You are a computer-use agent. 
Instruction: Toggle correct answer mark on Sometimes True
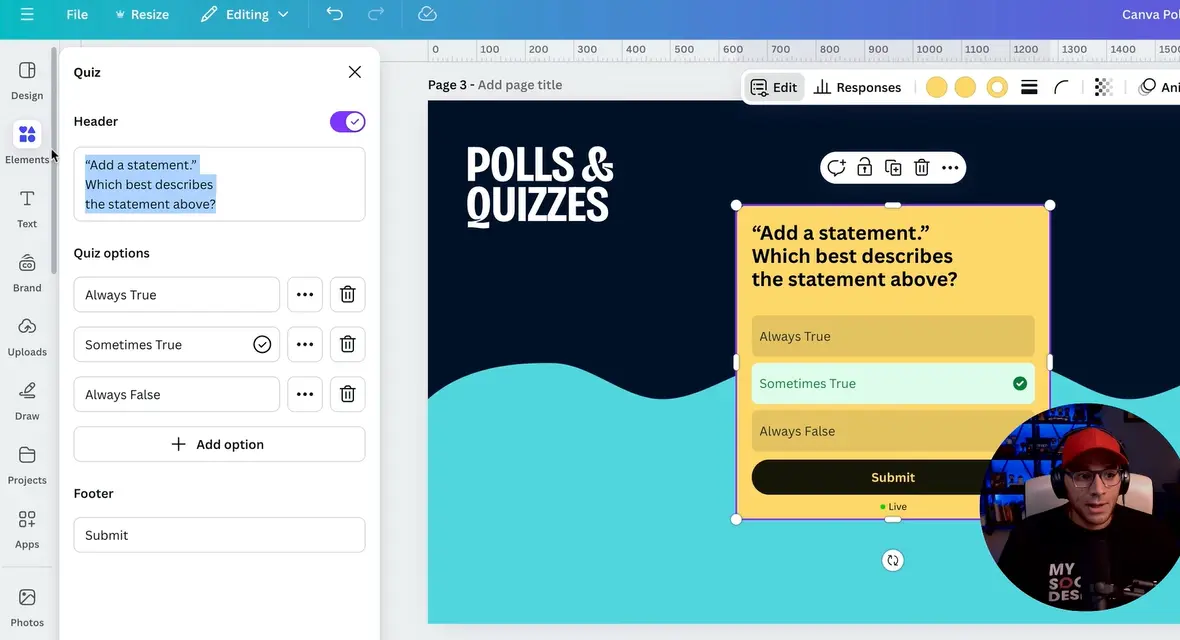[262, 345]
